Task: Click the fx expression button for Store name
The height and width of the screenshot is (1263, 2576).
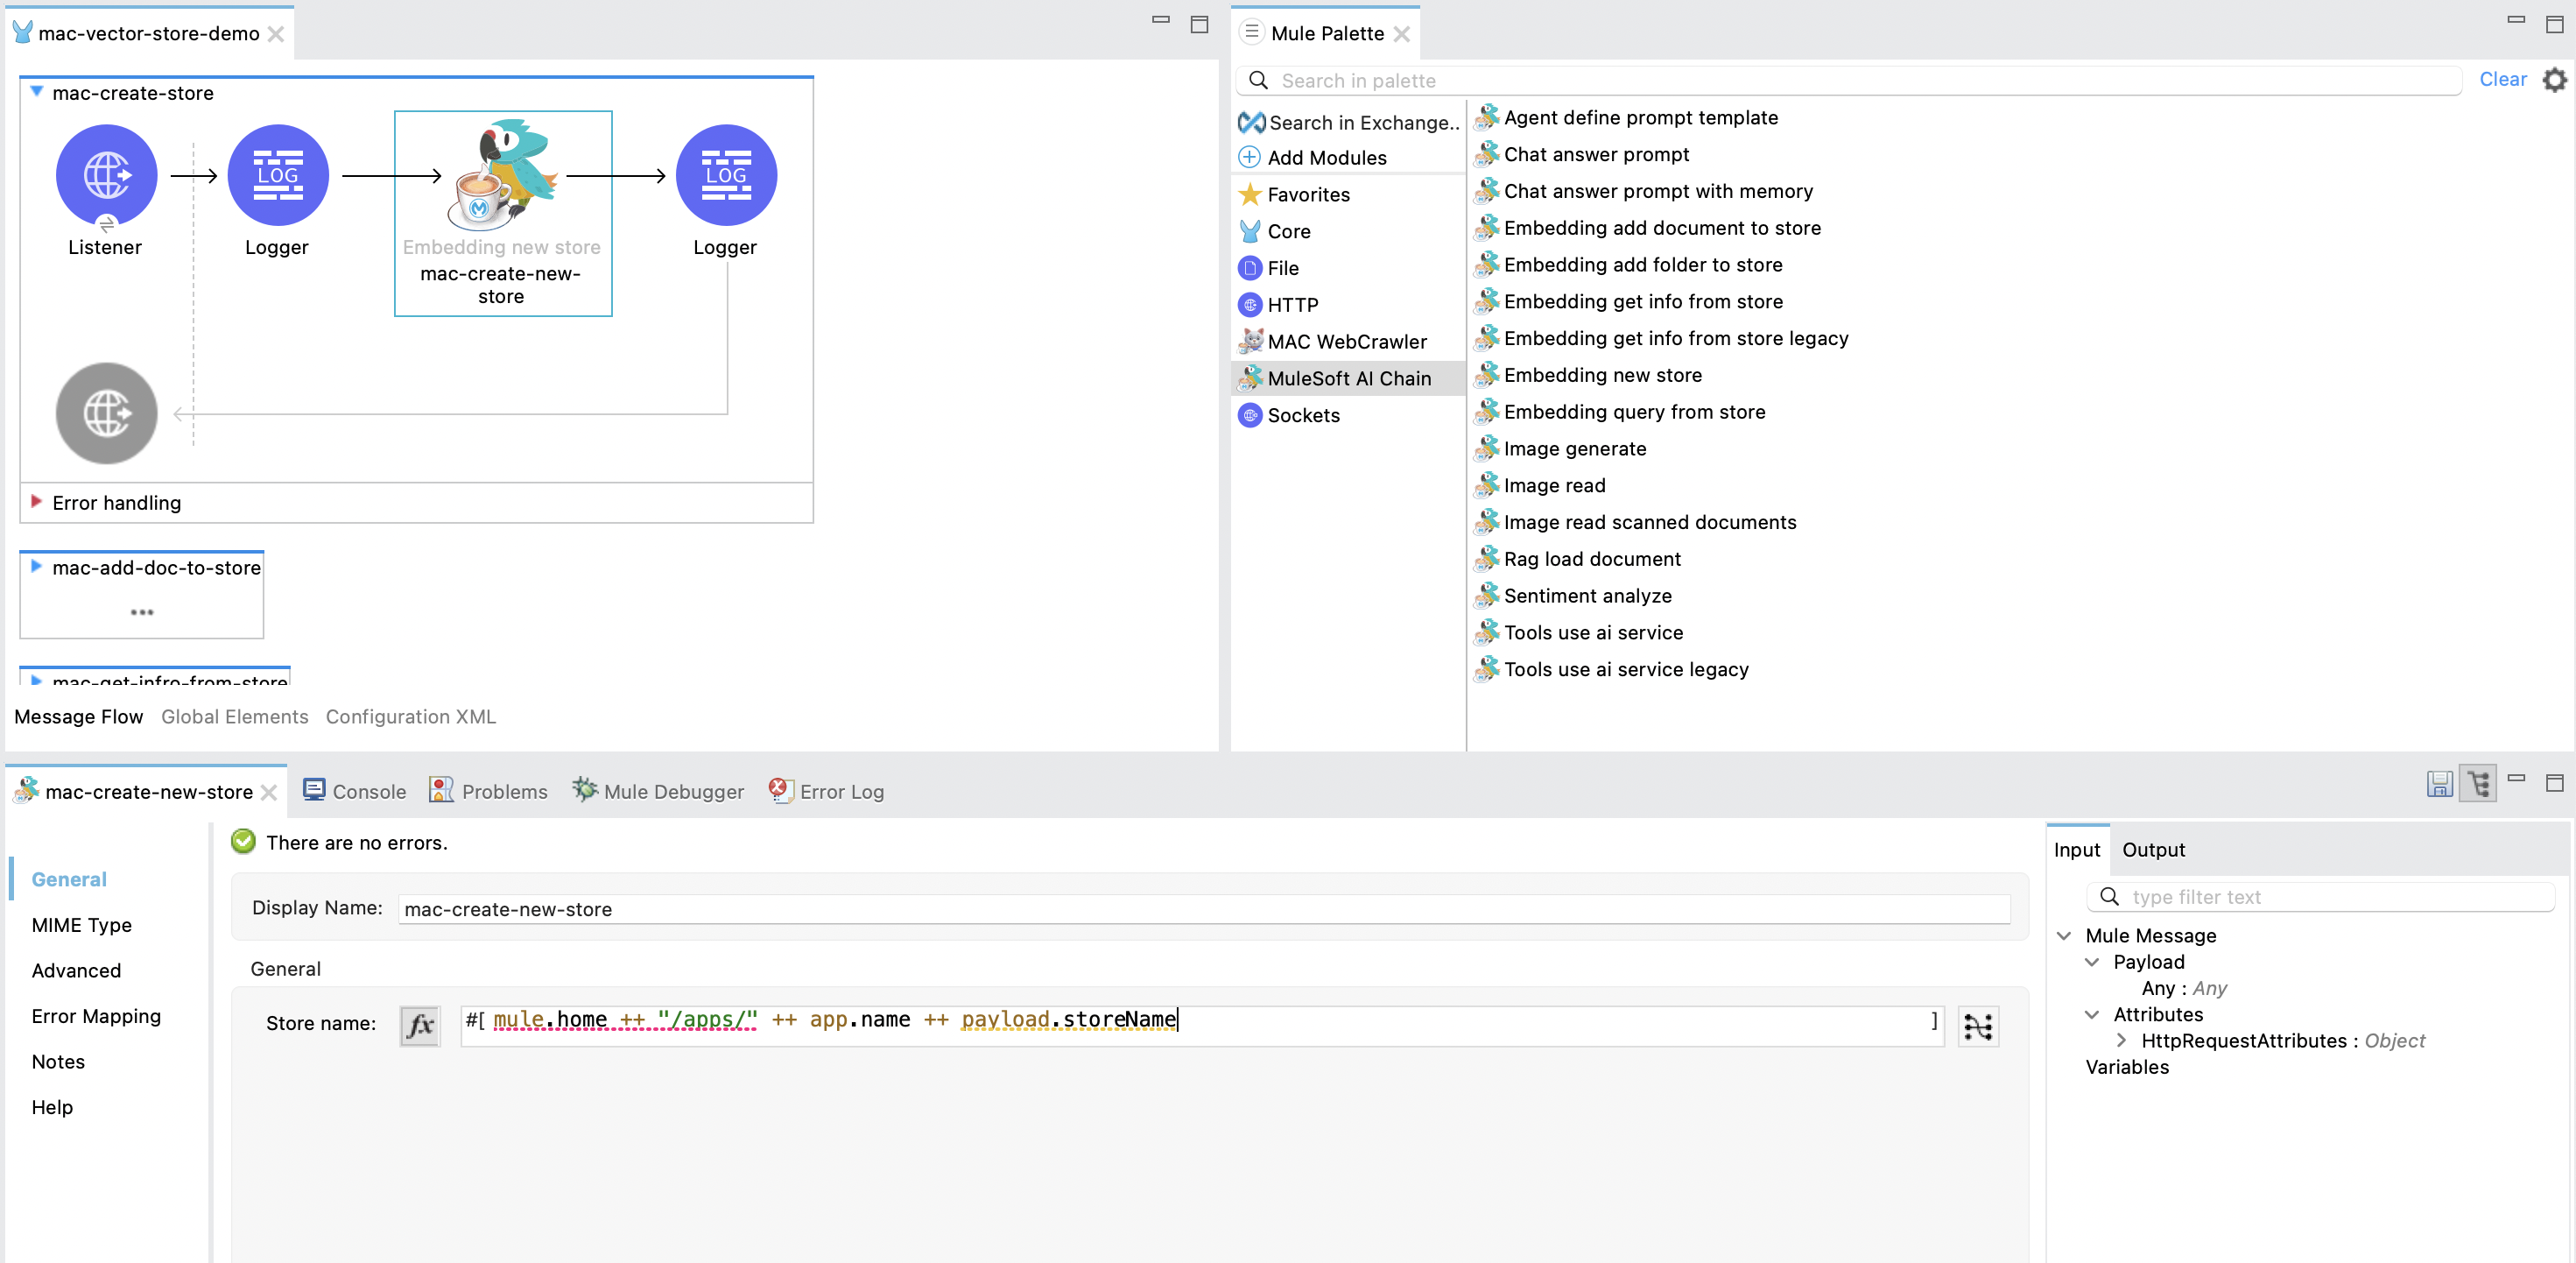Action: point(424,1020)
